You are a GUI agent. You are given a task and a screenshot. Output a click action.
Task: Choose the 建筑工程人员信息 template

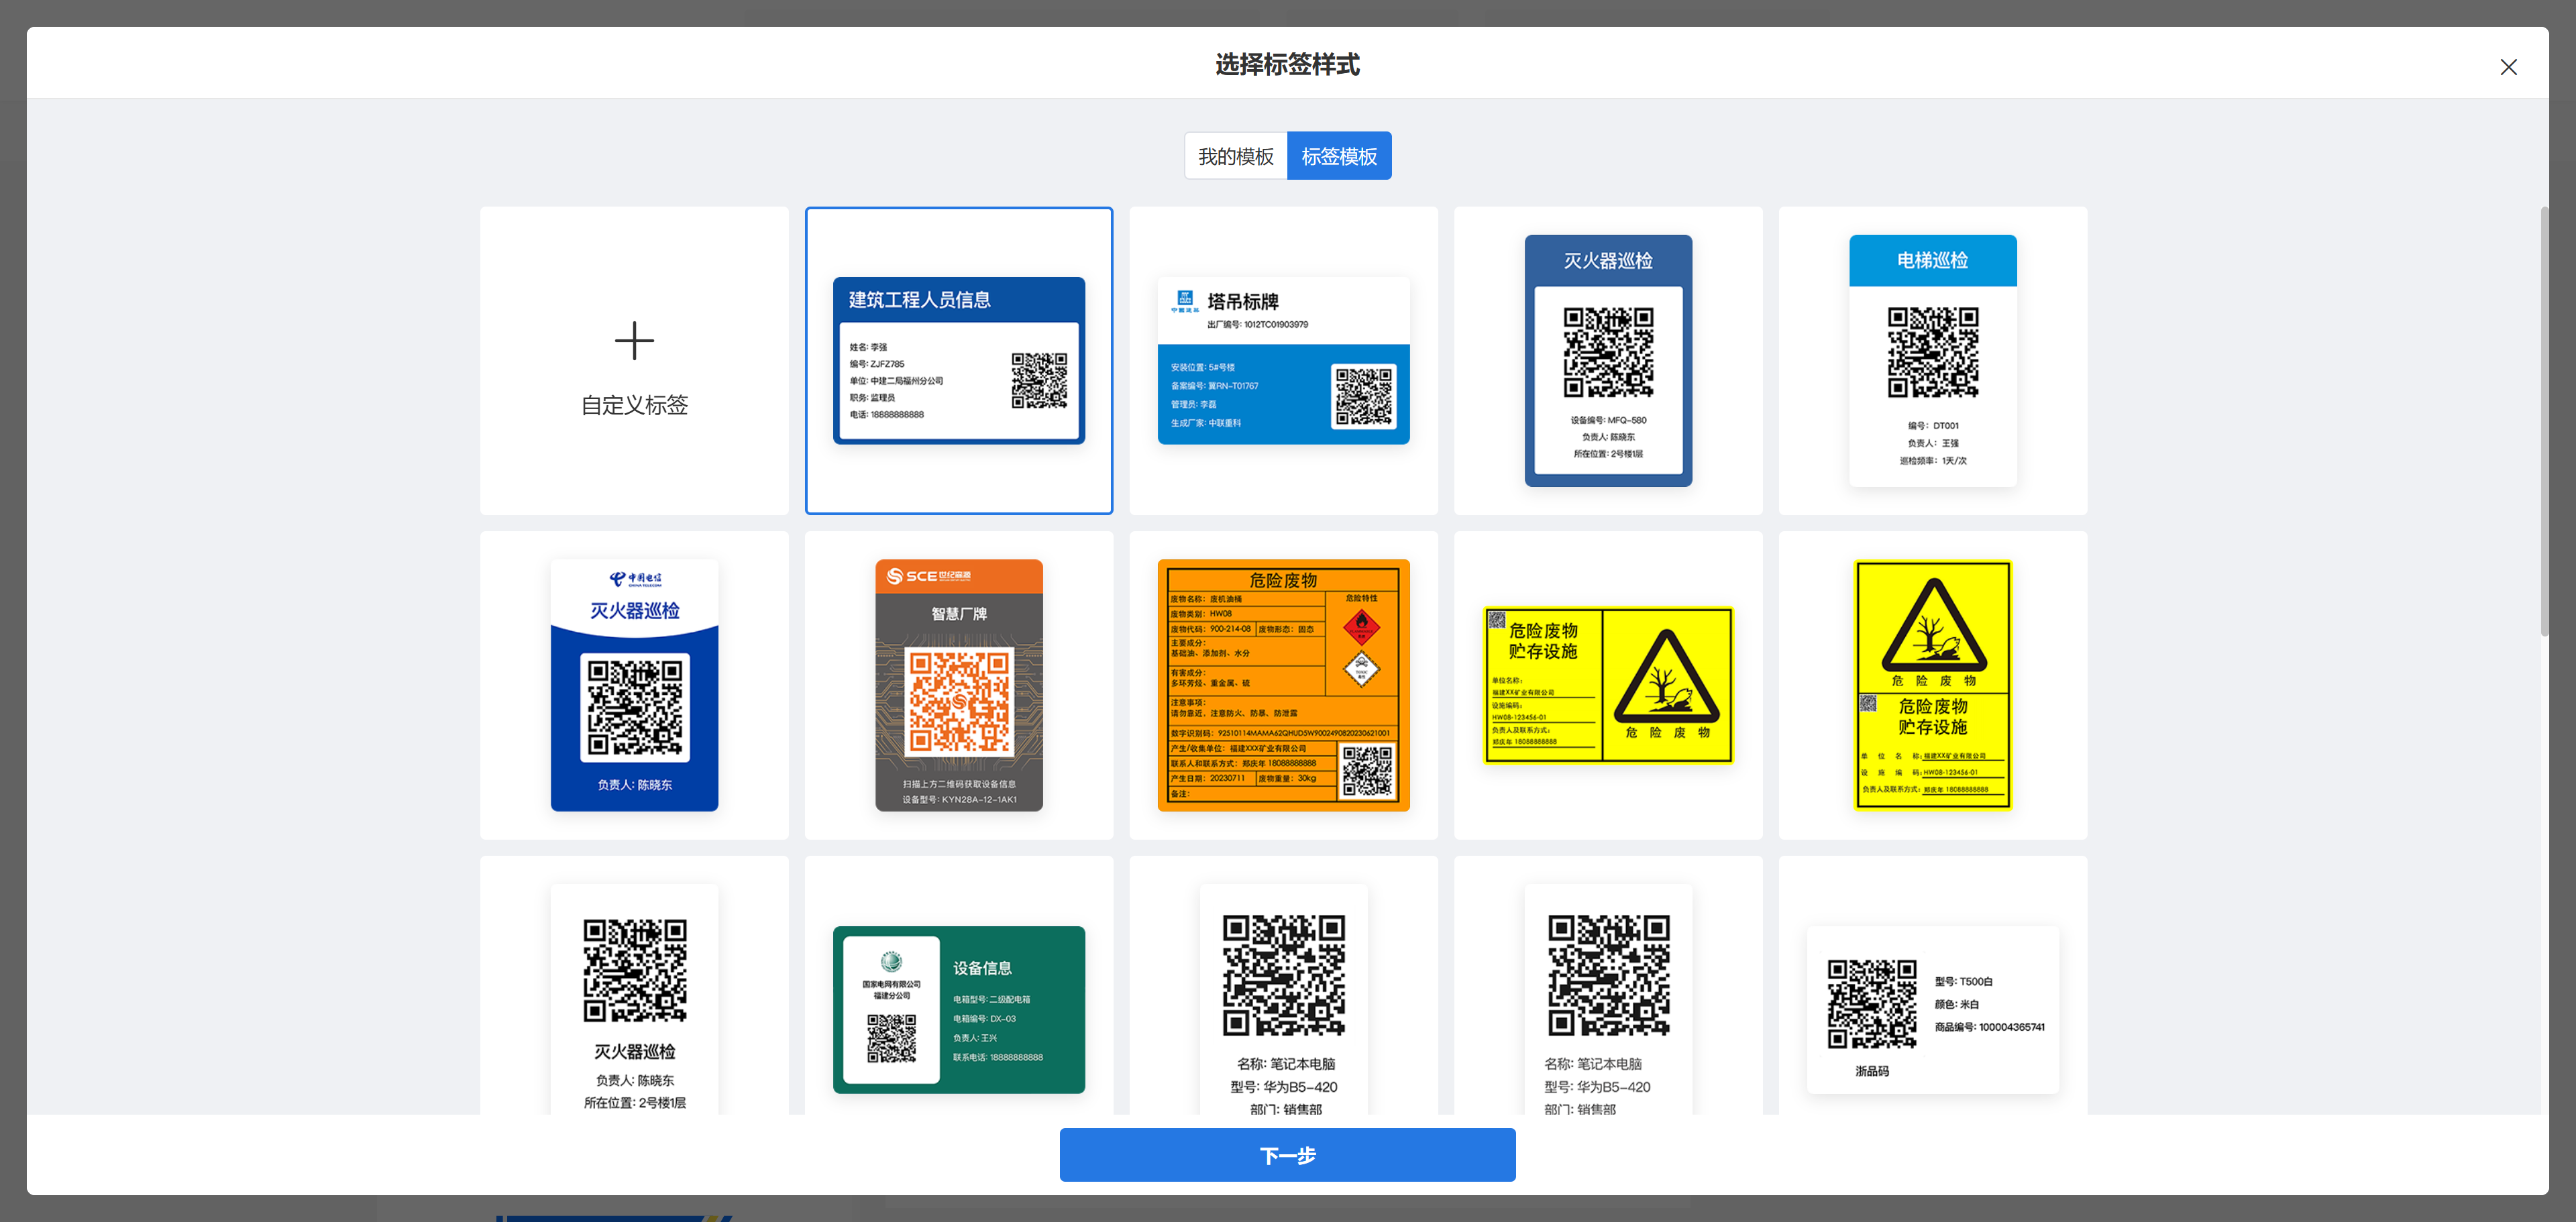(x=958, y=361)
